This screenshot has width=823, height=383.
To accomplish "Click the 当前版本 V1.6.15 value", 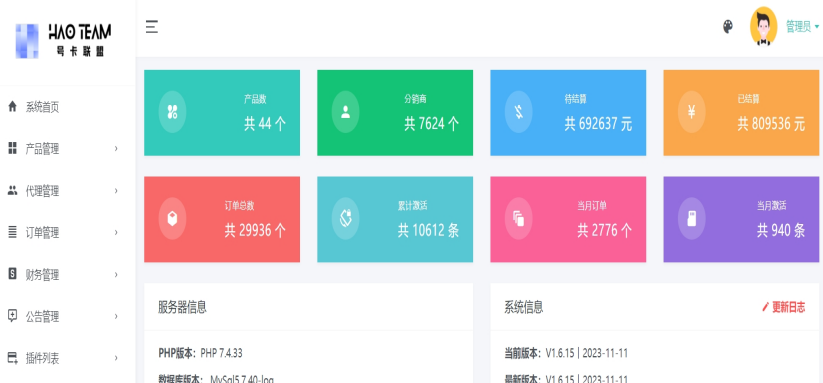I will coord(587,353).
